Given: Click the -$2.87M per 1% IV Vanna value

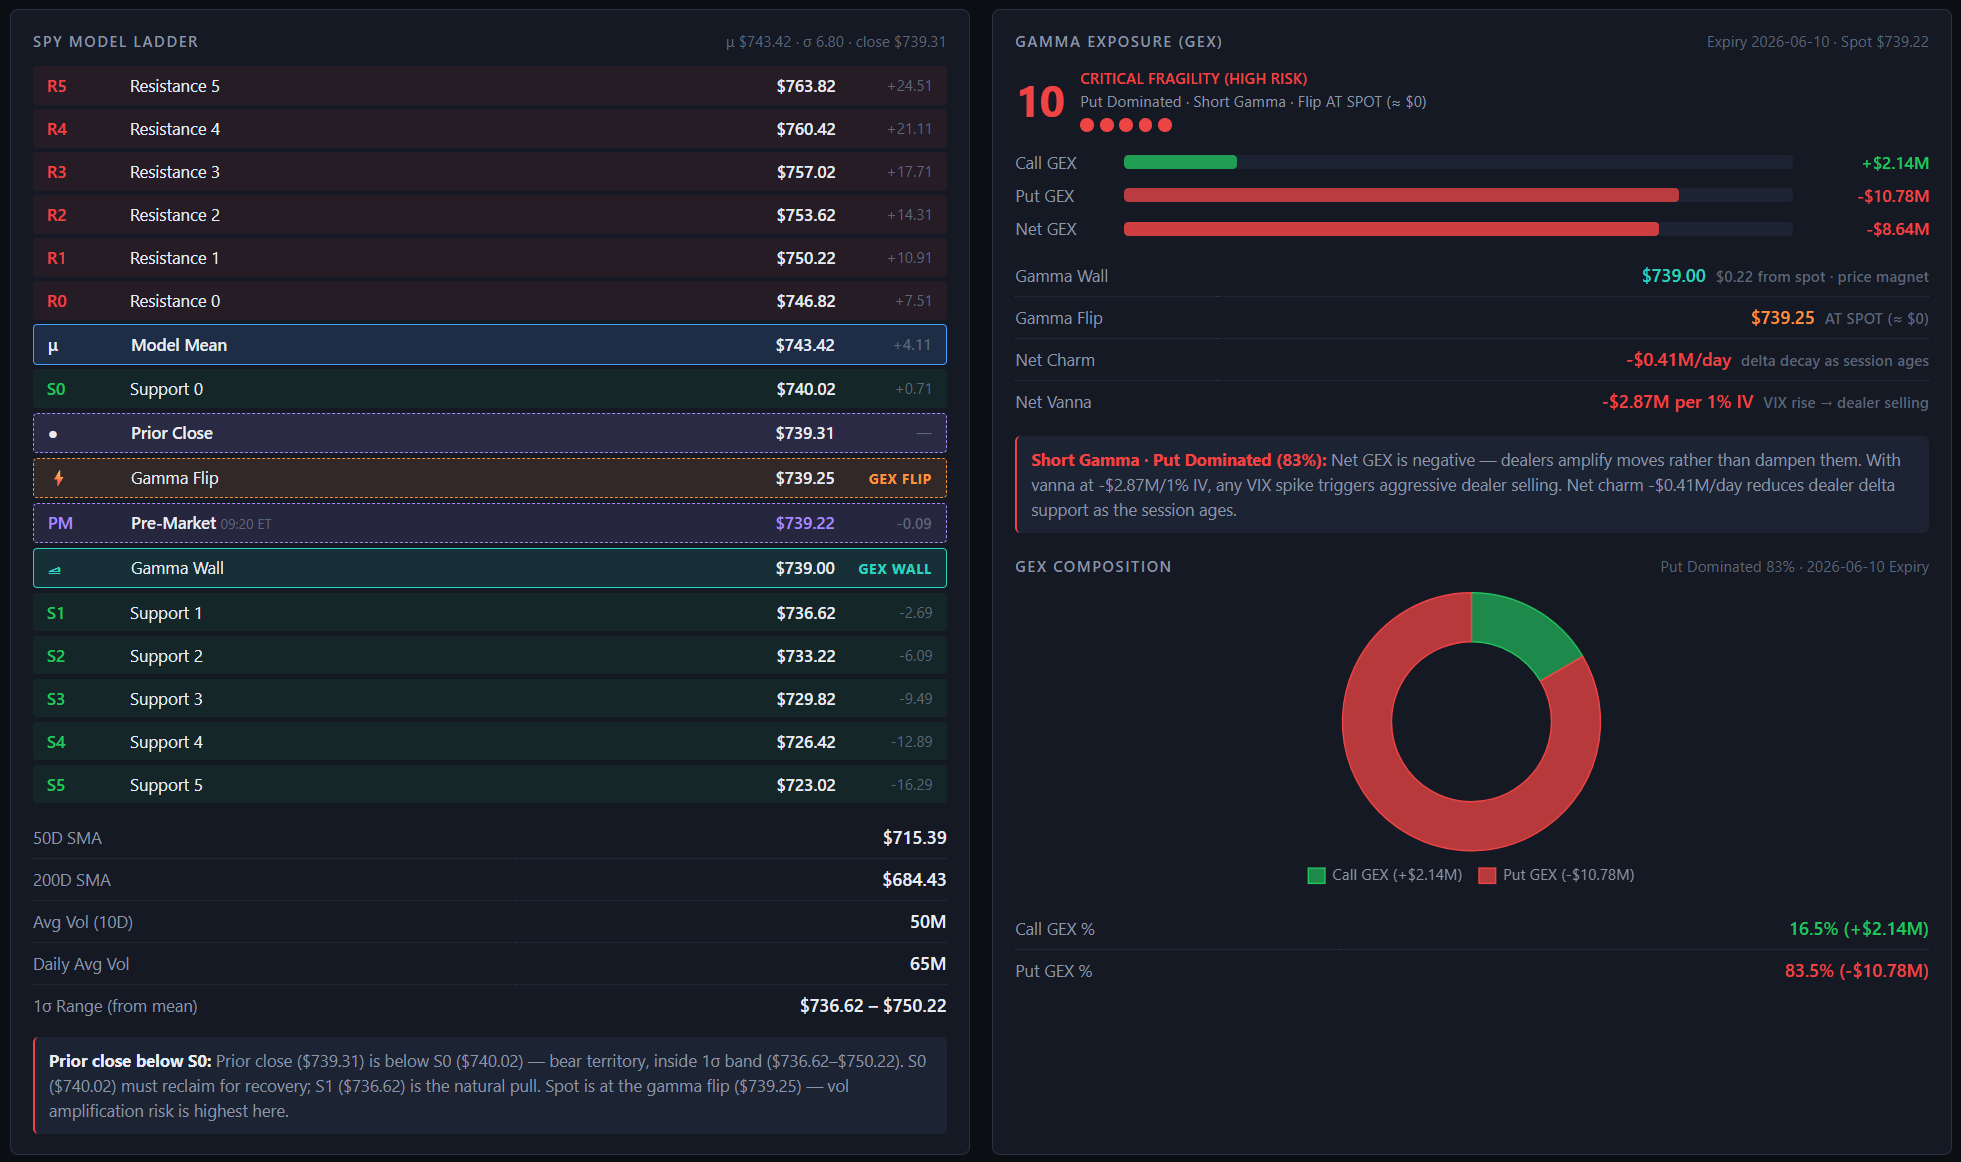Looking at the screenshot, I should click(x=1677, y=402).
